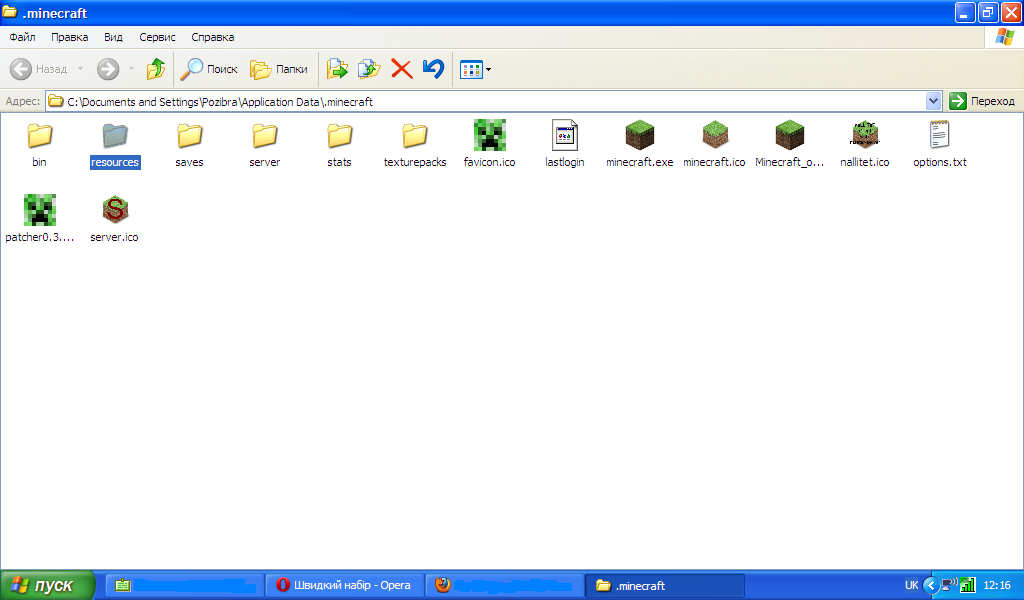The width and height of the screenshot is (1024, 600).
Task: Delete the selected item with red X
Action: [x=402, y=69]
